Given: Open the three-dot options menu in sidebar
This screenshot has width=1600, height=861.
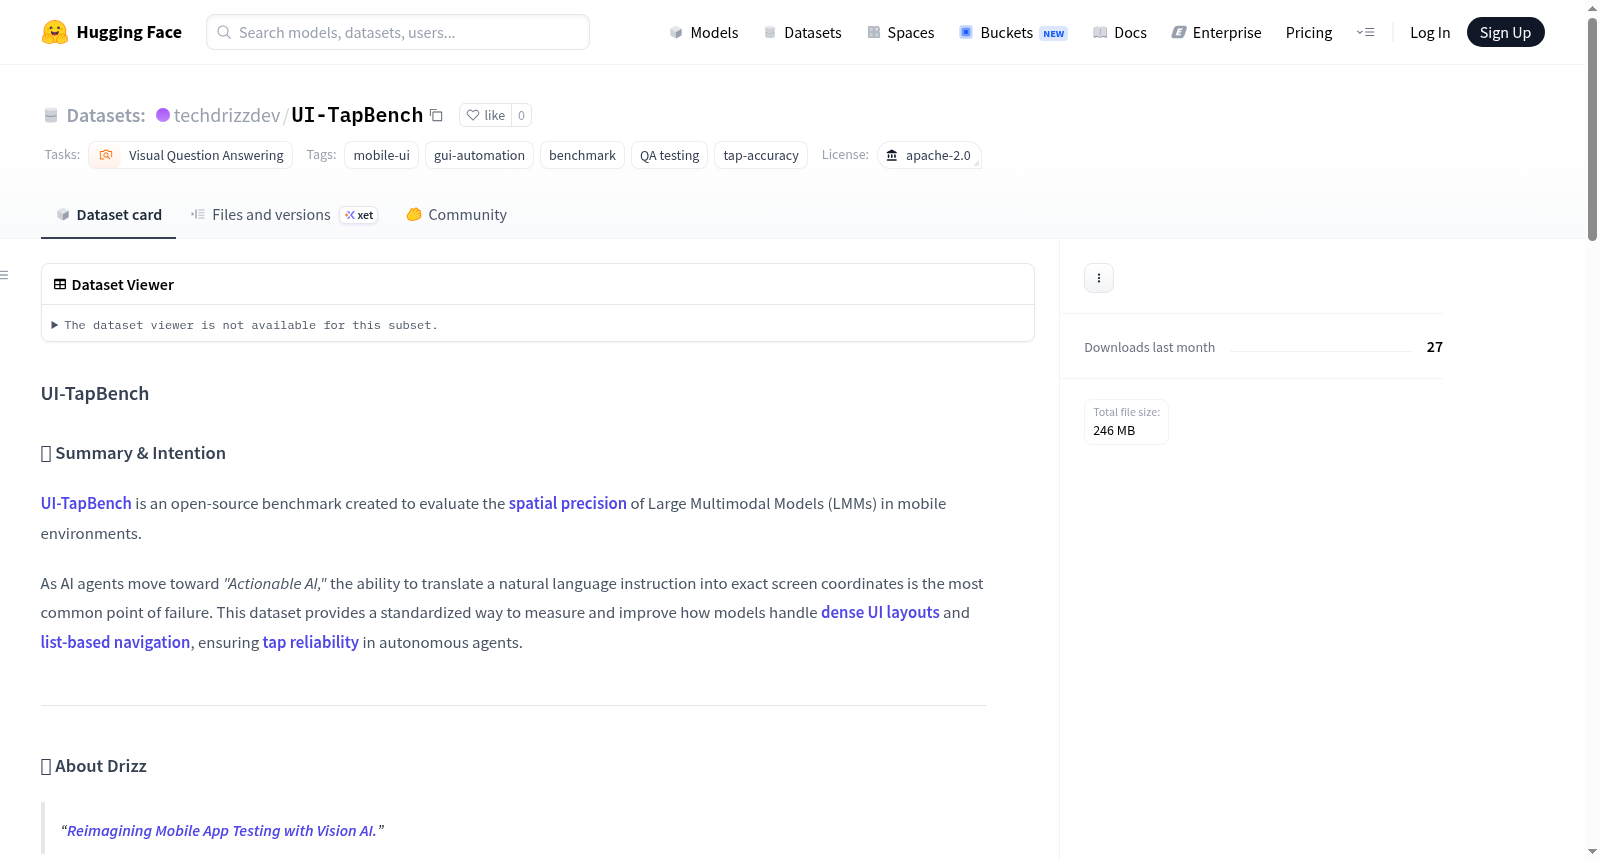Looking at the screenshot, I should [x=1099, y=278].
